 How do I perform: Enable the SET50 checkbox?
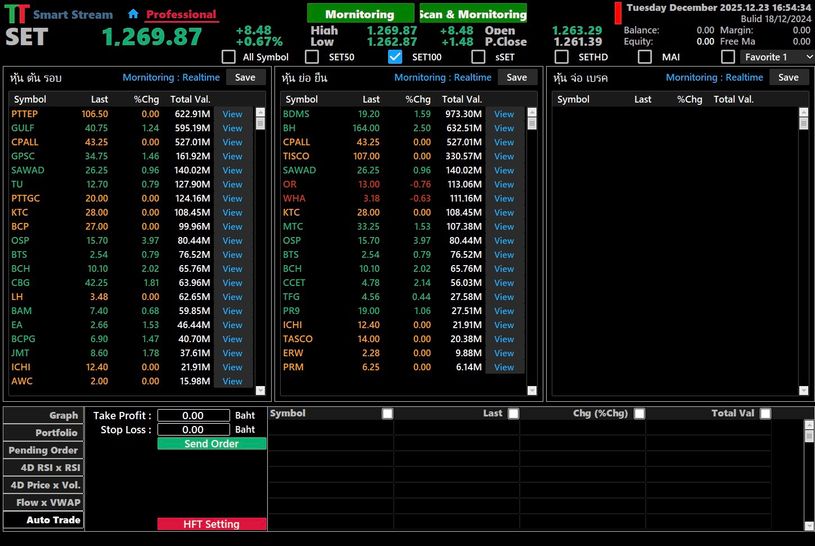[312, 57]
